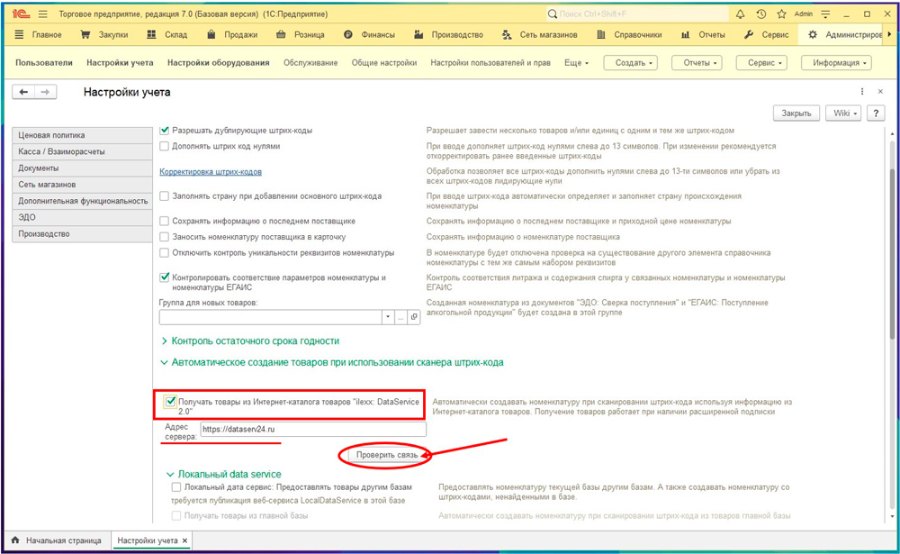
Task: Go forward with the right arrow
Action: tap(45, 92)
